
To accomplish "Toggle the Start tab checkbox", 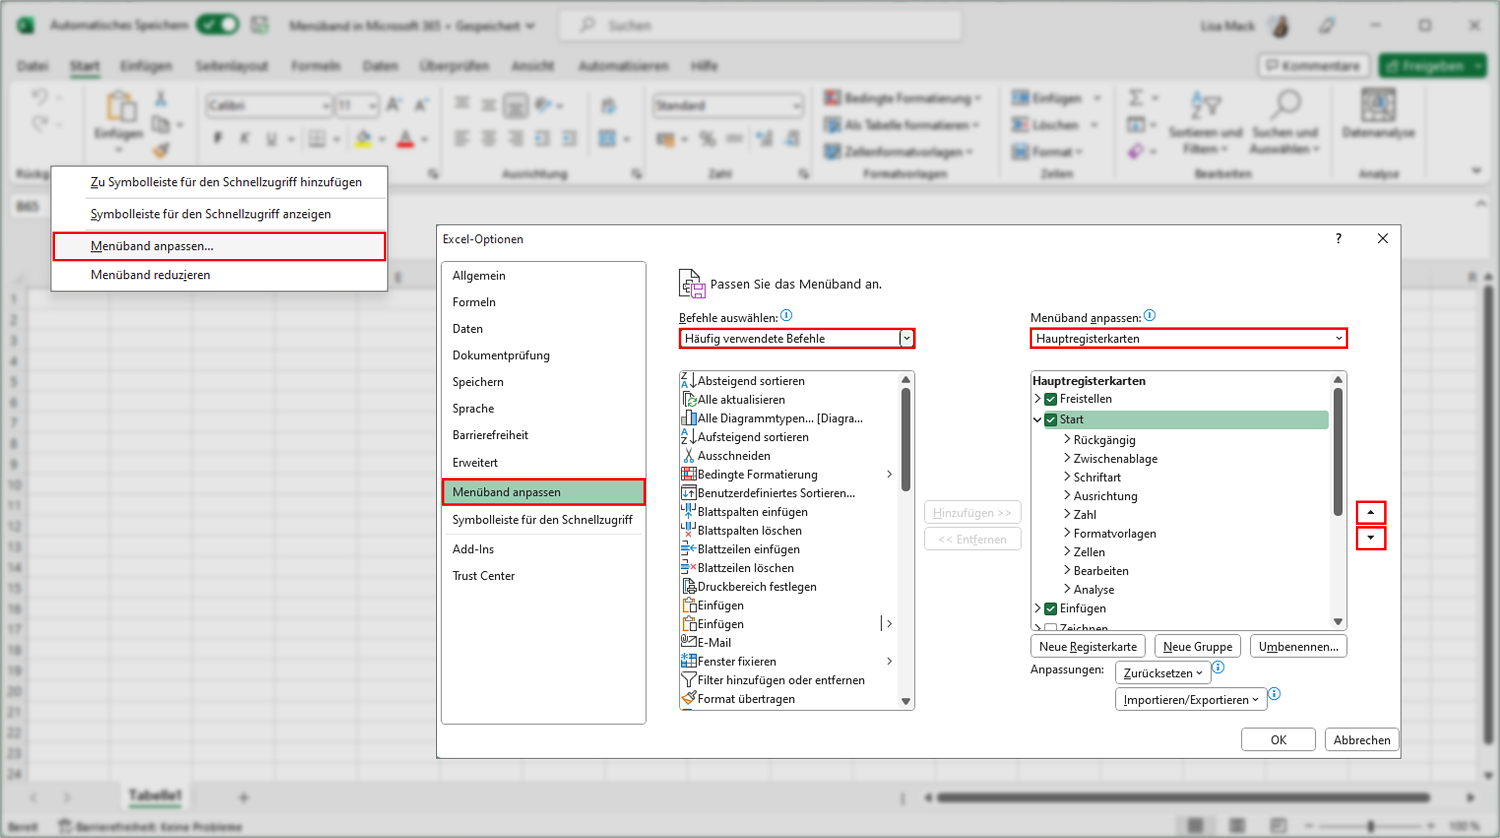I will coord(1051,420).
